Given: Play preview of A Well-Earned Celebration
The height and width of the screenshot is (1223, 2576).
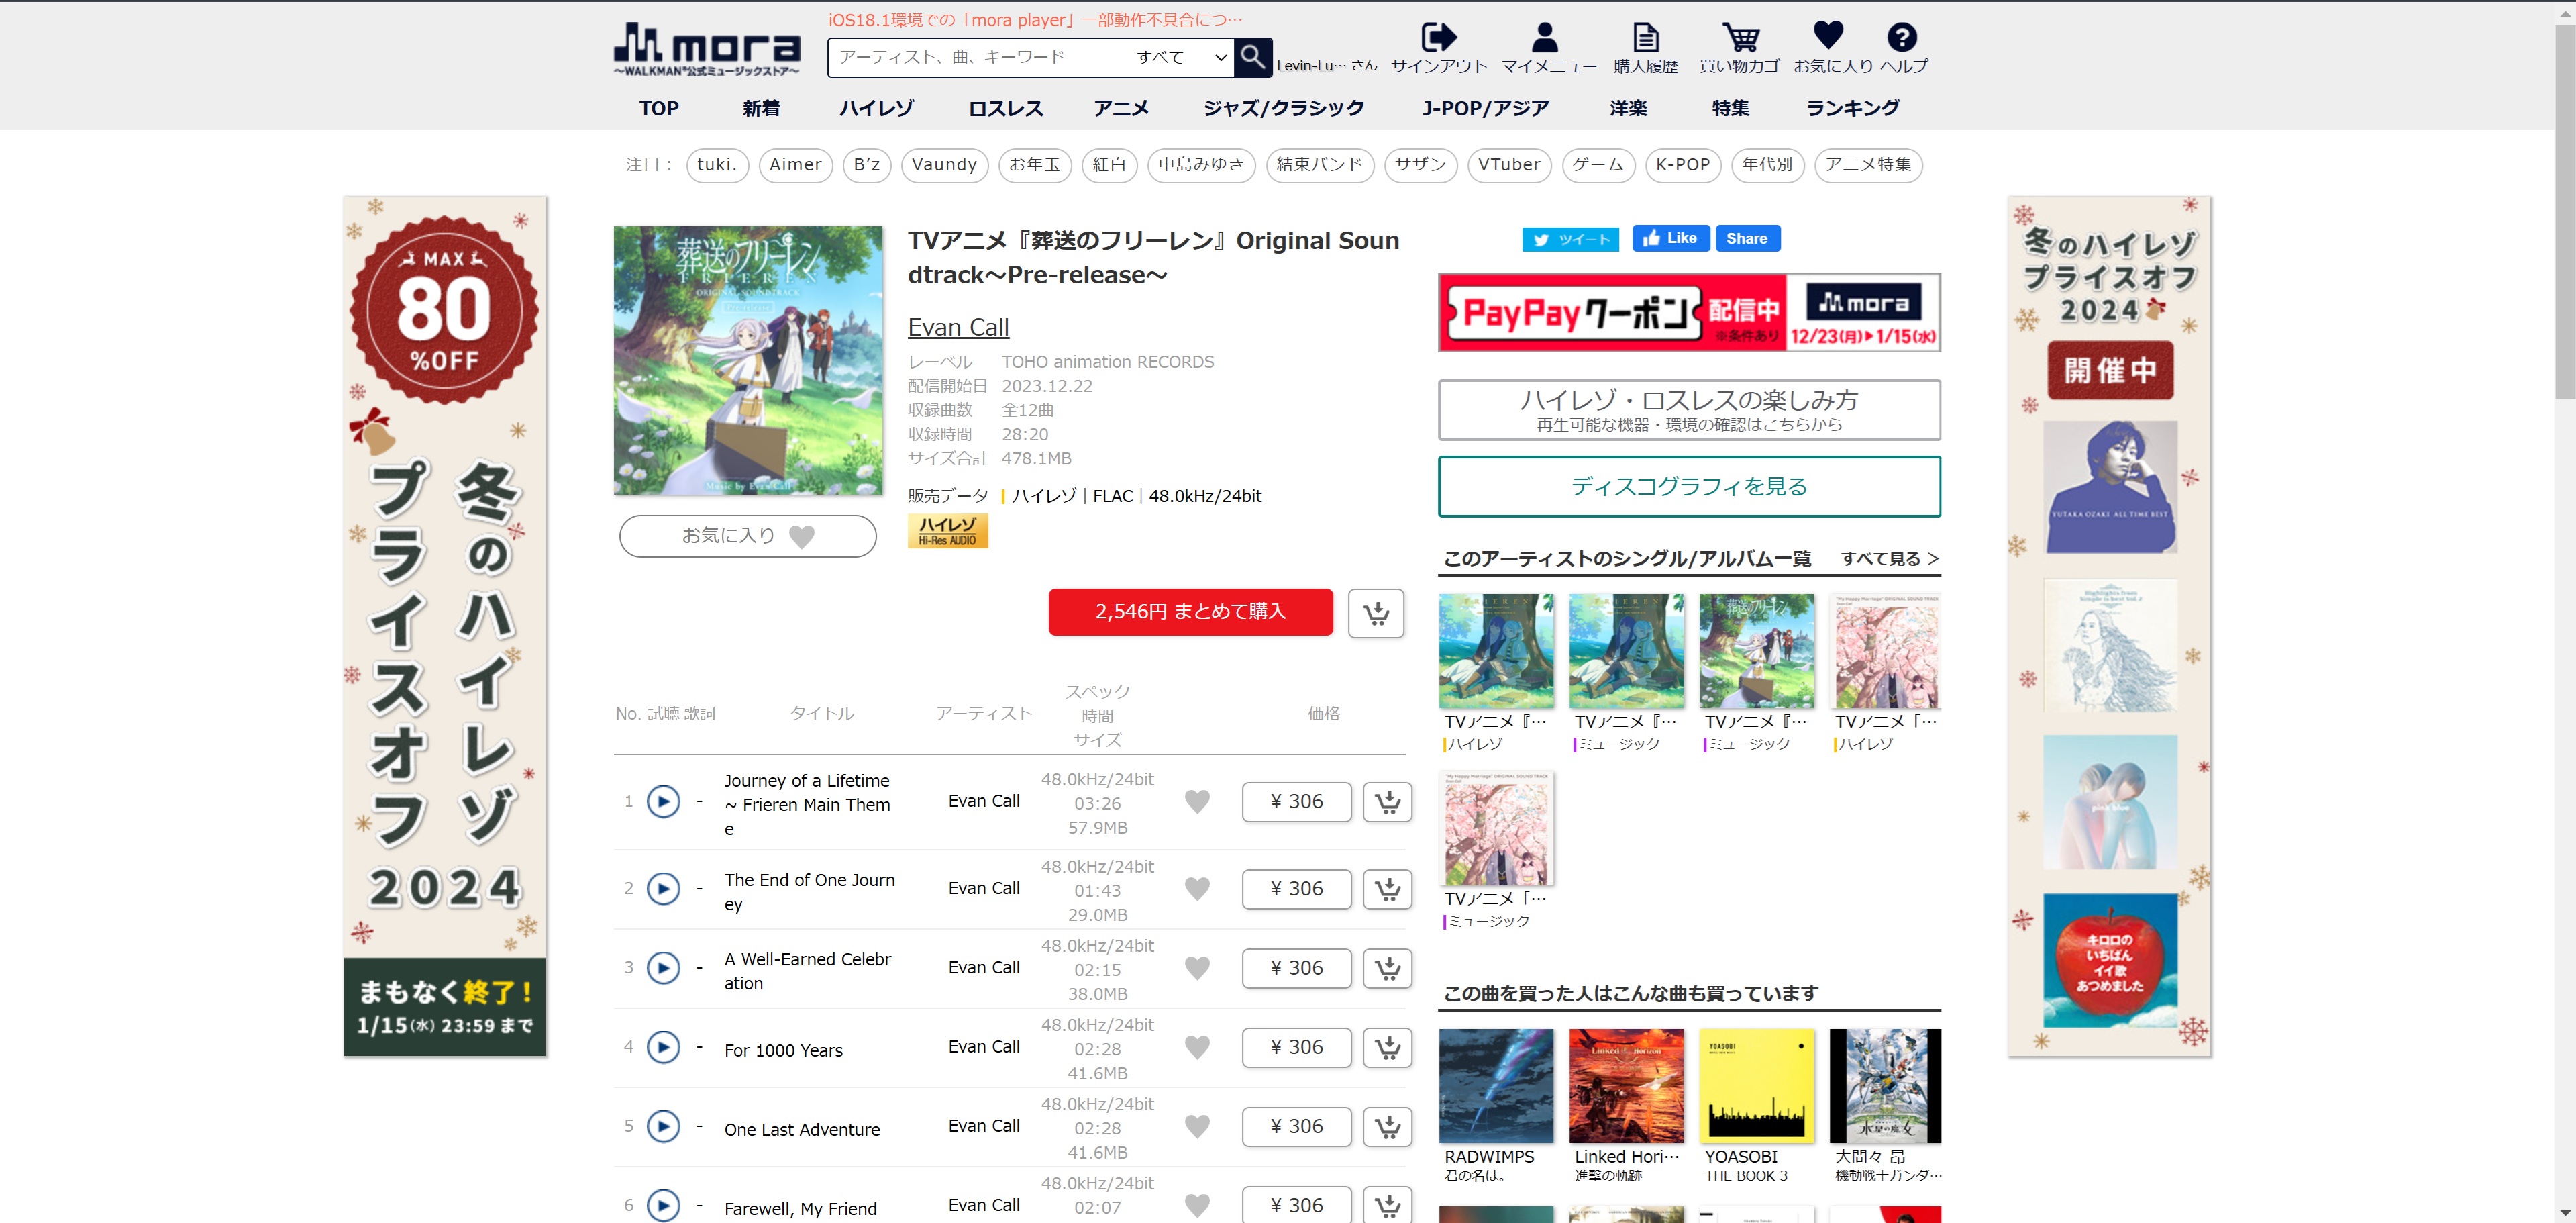Looking at the screenshot, I should click(663, 968).
